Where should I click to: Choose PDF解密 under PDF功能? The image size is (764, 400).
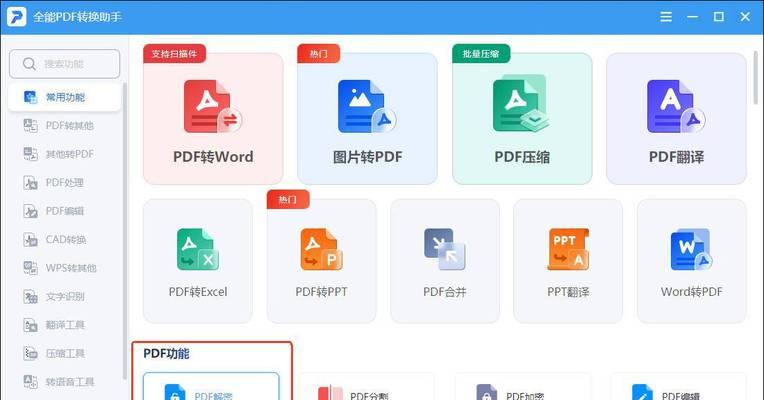(x=211, y=387)
